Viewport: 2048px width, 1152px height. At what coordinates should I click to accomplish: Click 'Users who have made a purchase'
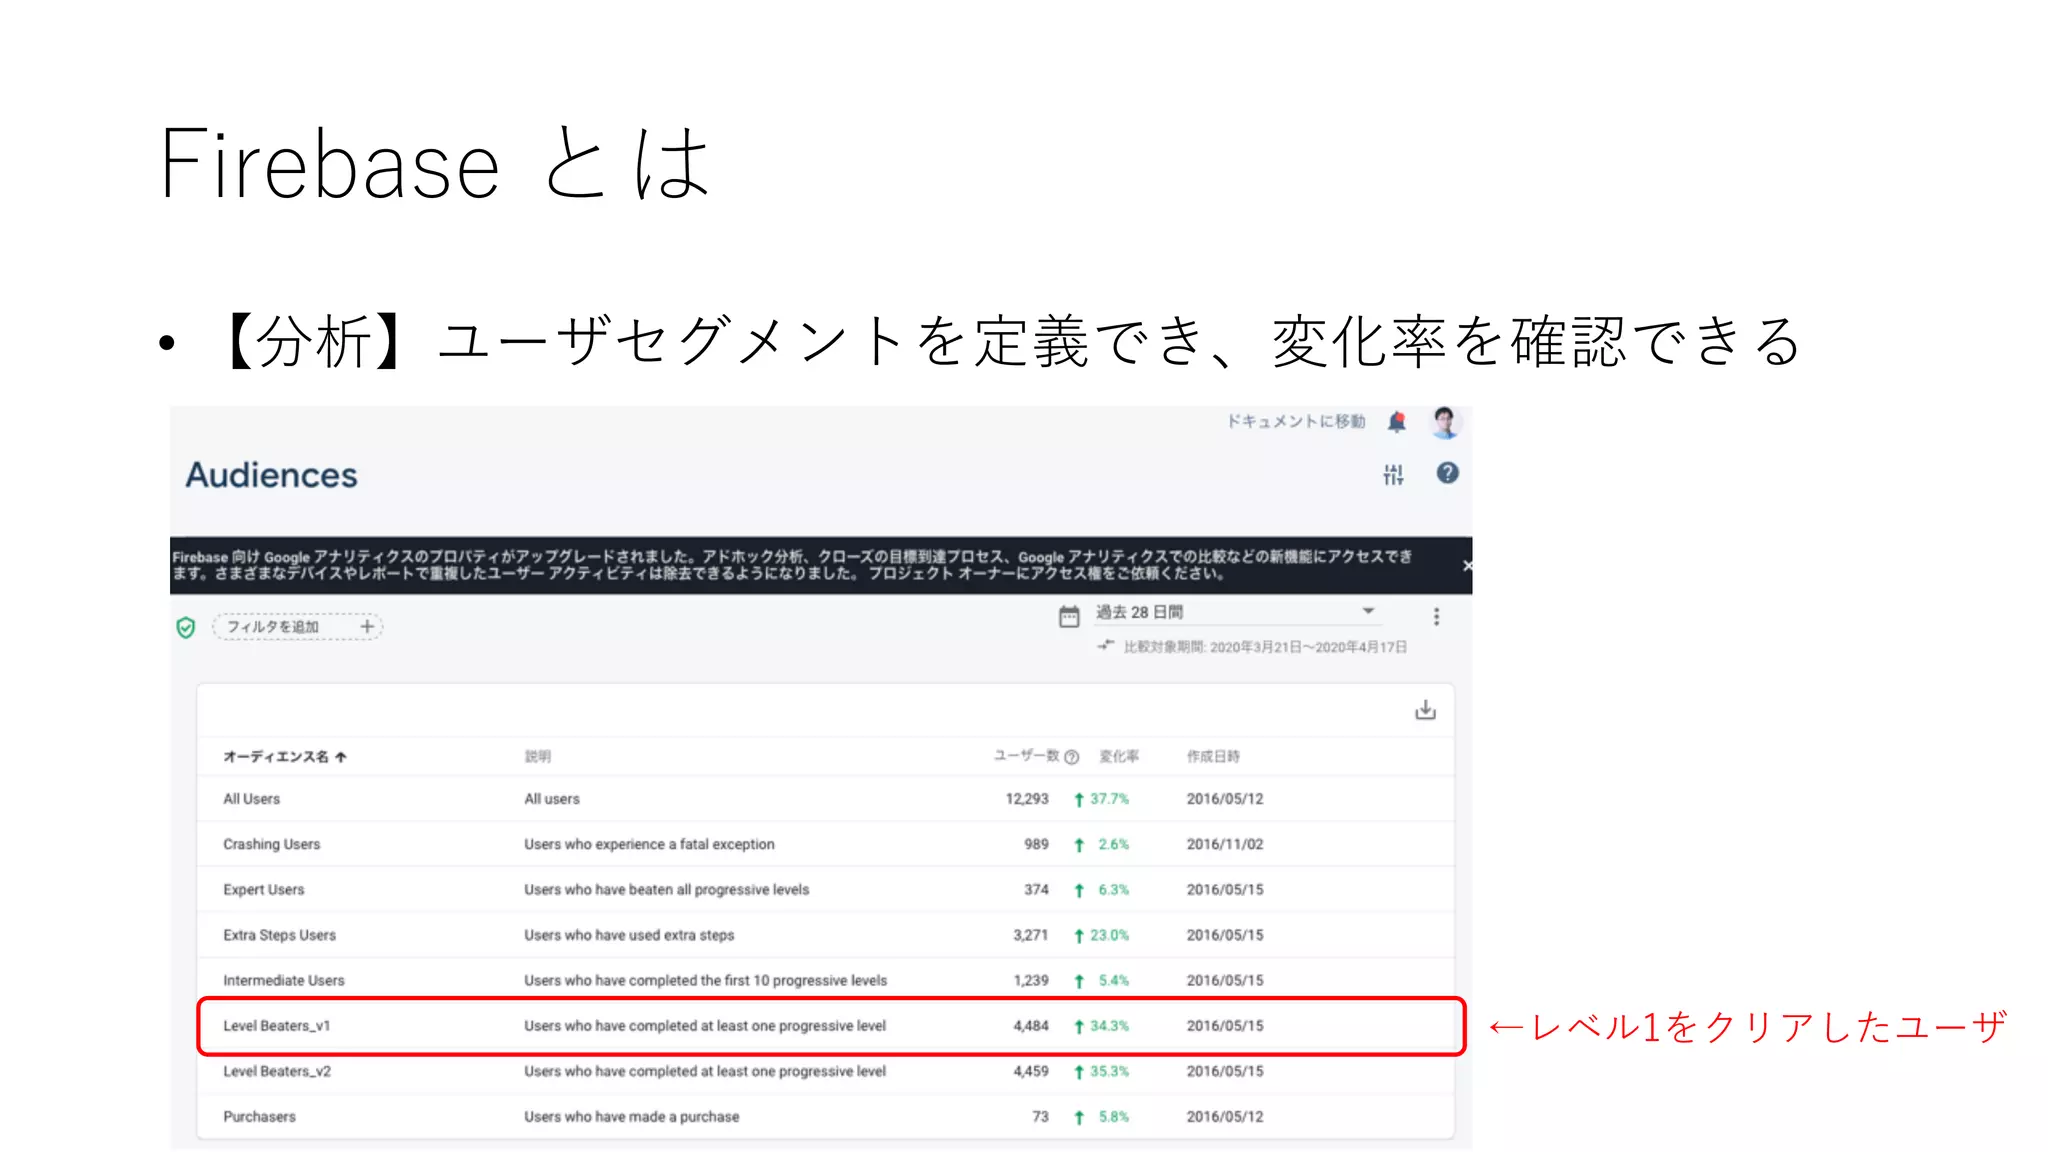tap(632, 1116)
